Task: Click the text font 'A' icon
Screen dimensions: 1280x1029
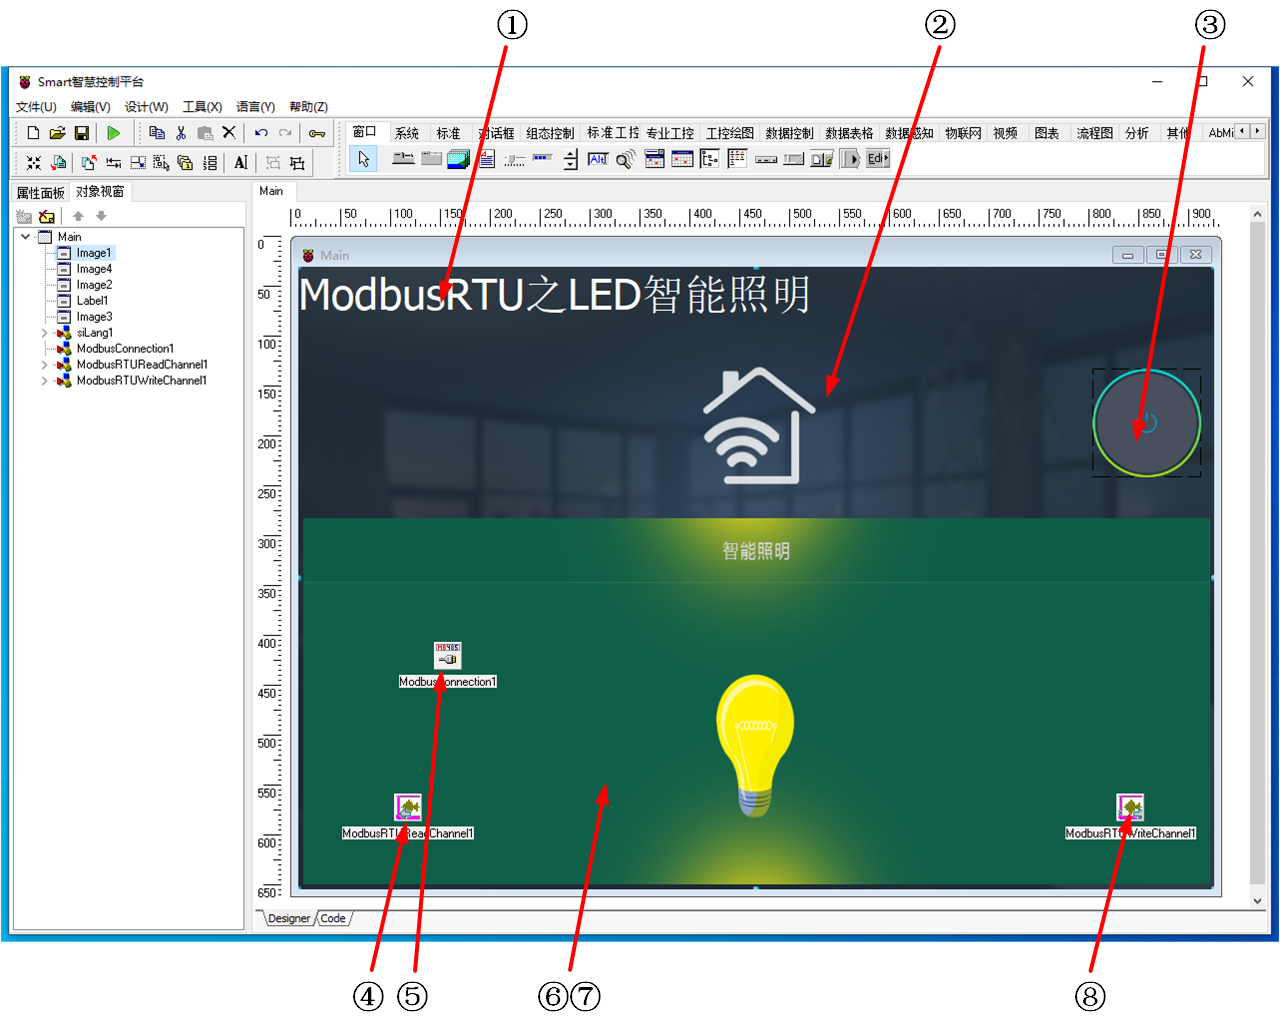Action: [x=241, y=162]
